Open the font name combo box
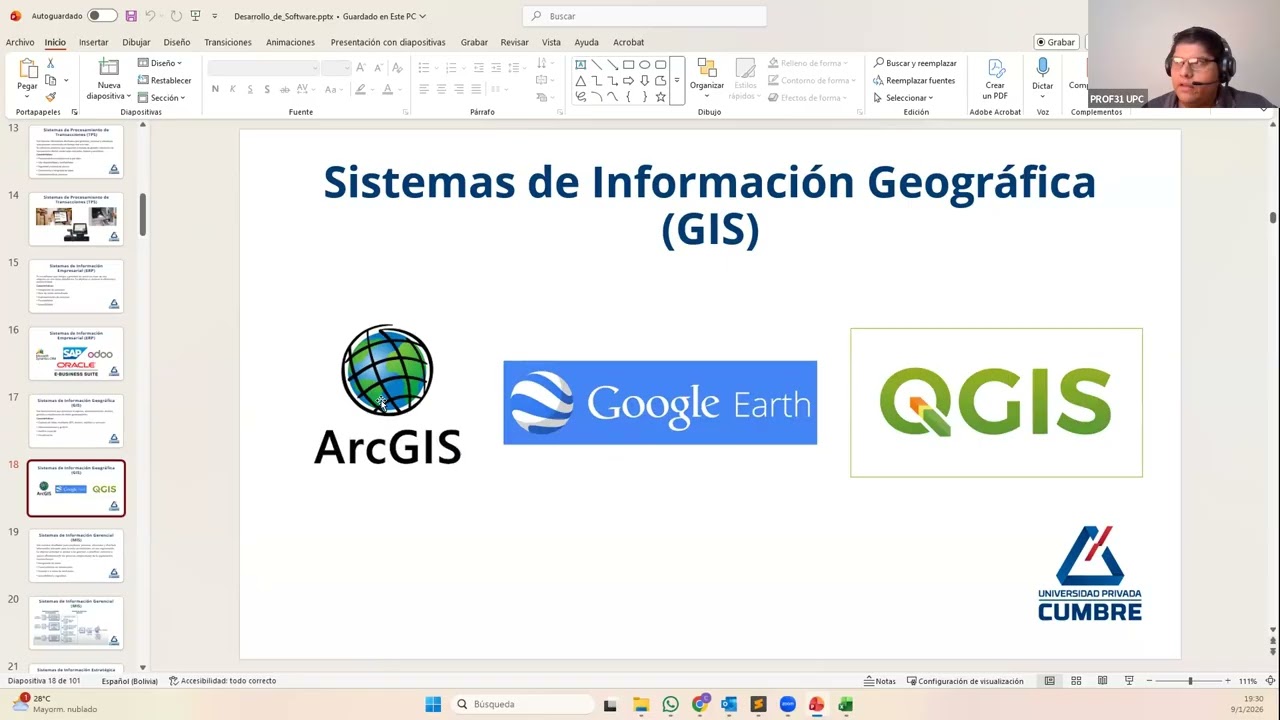This screenshot has height=720, width=1280. tap(264, 67)
